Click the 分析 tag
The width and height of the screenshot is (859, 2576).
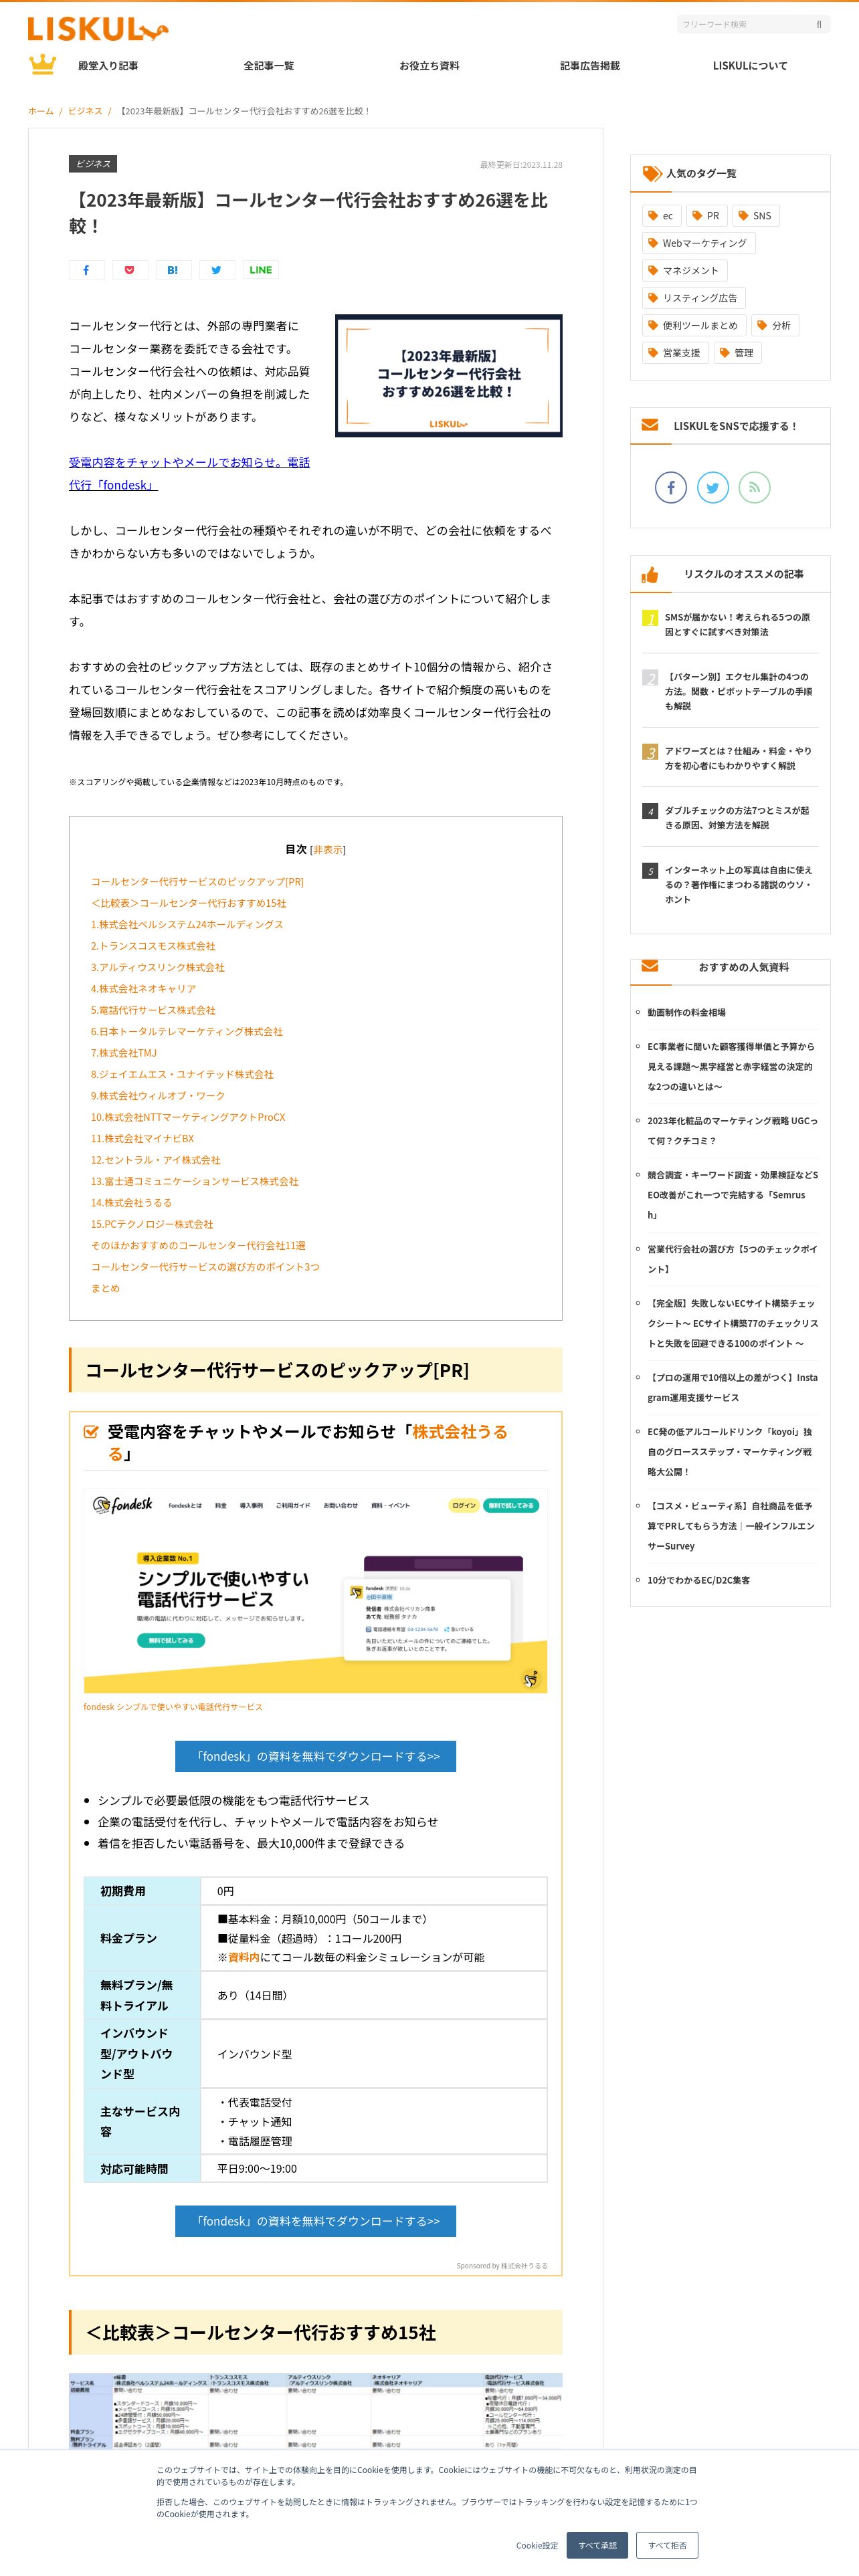[x=775, y=325]
